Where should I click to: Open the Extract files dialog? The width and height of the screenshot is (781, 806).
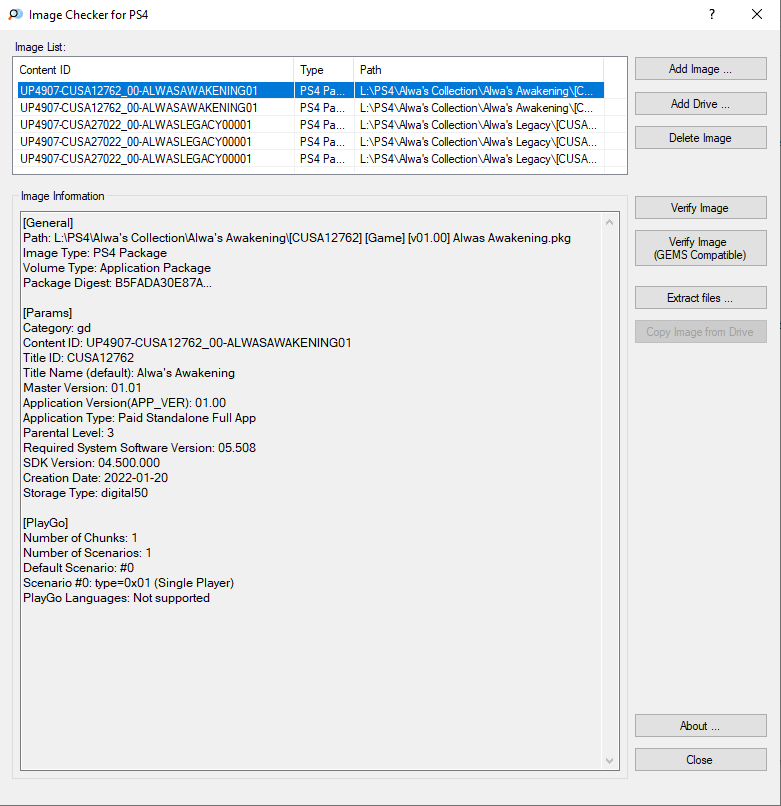[700, 298]
